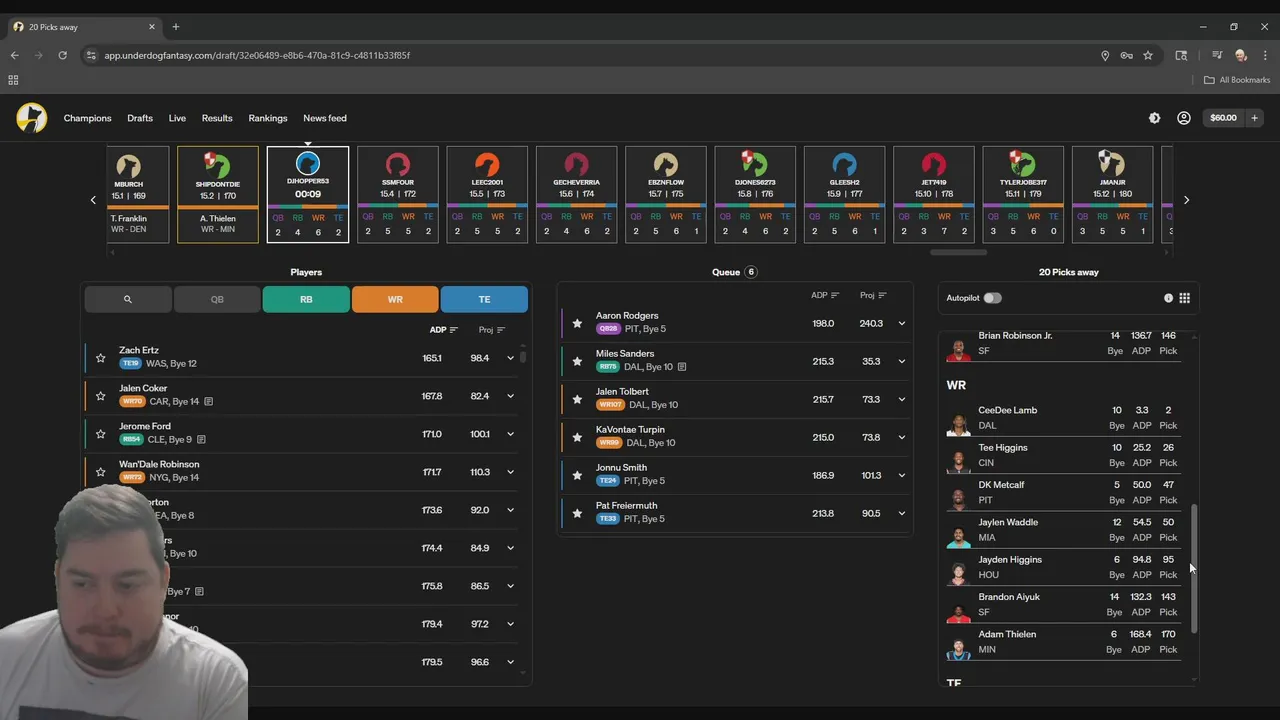Open the Champions menu

(88, 118)
